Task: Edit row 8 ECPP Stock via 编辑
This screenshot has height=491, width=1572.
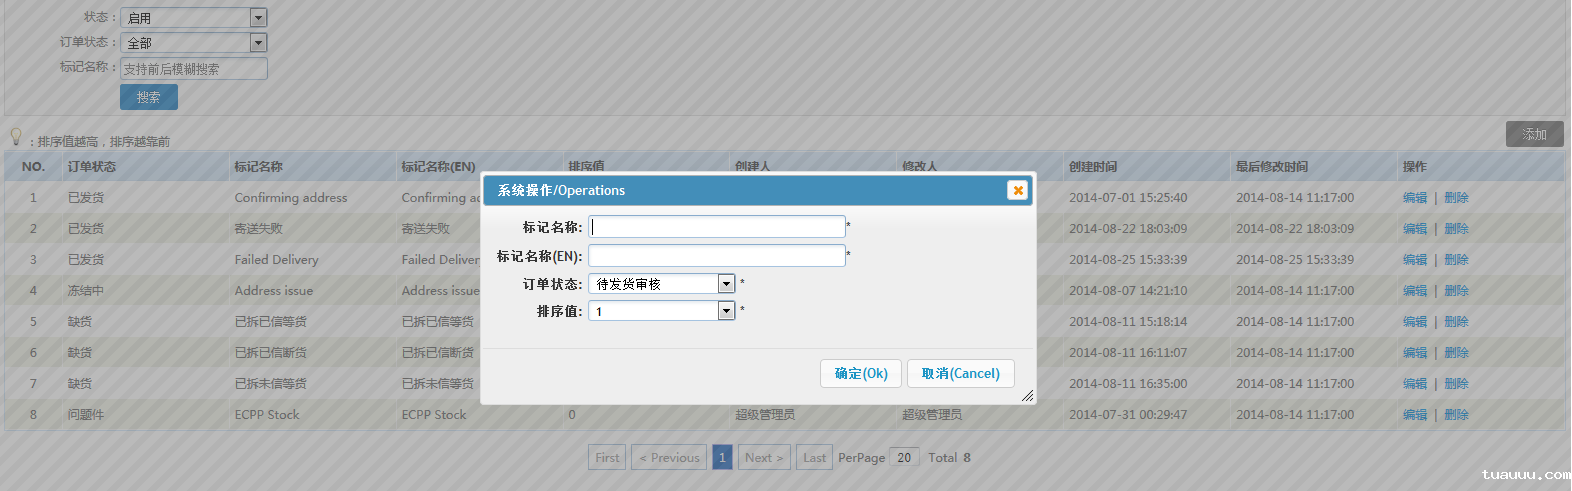Action: click(1415, 415)
